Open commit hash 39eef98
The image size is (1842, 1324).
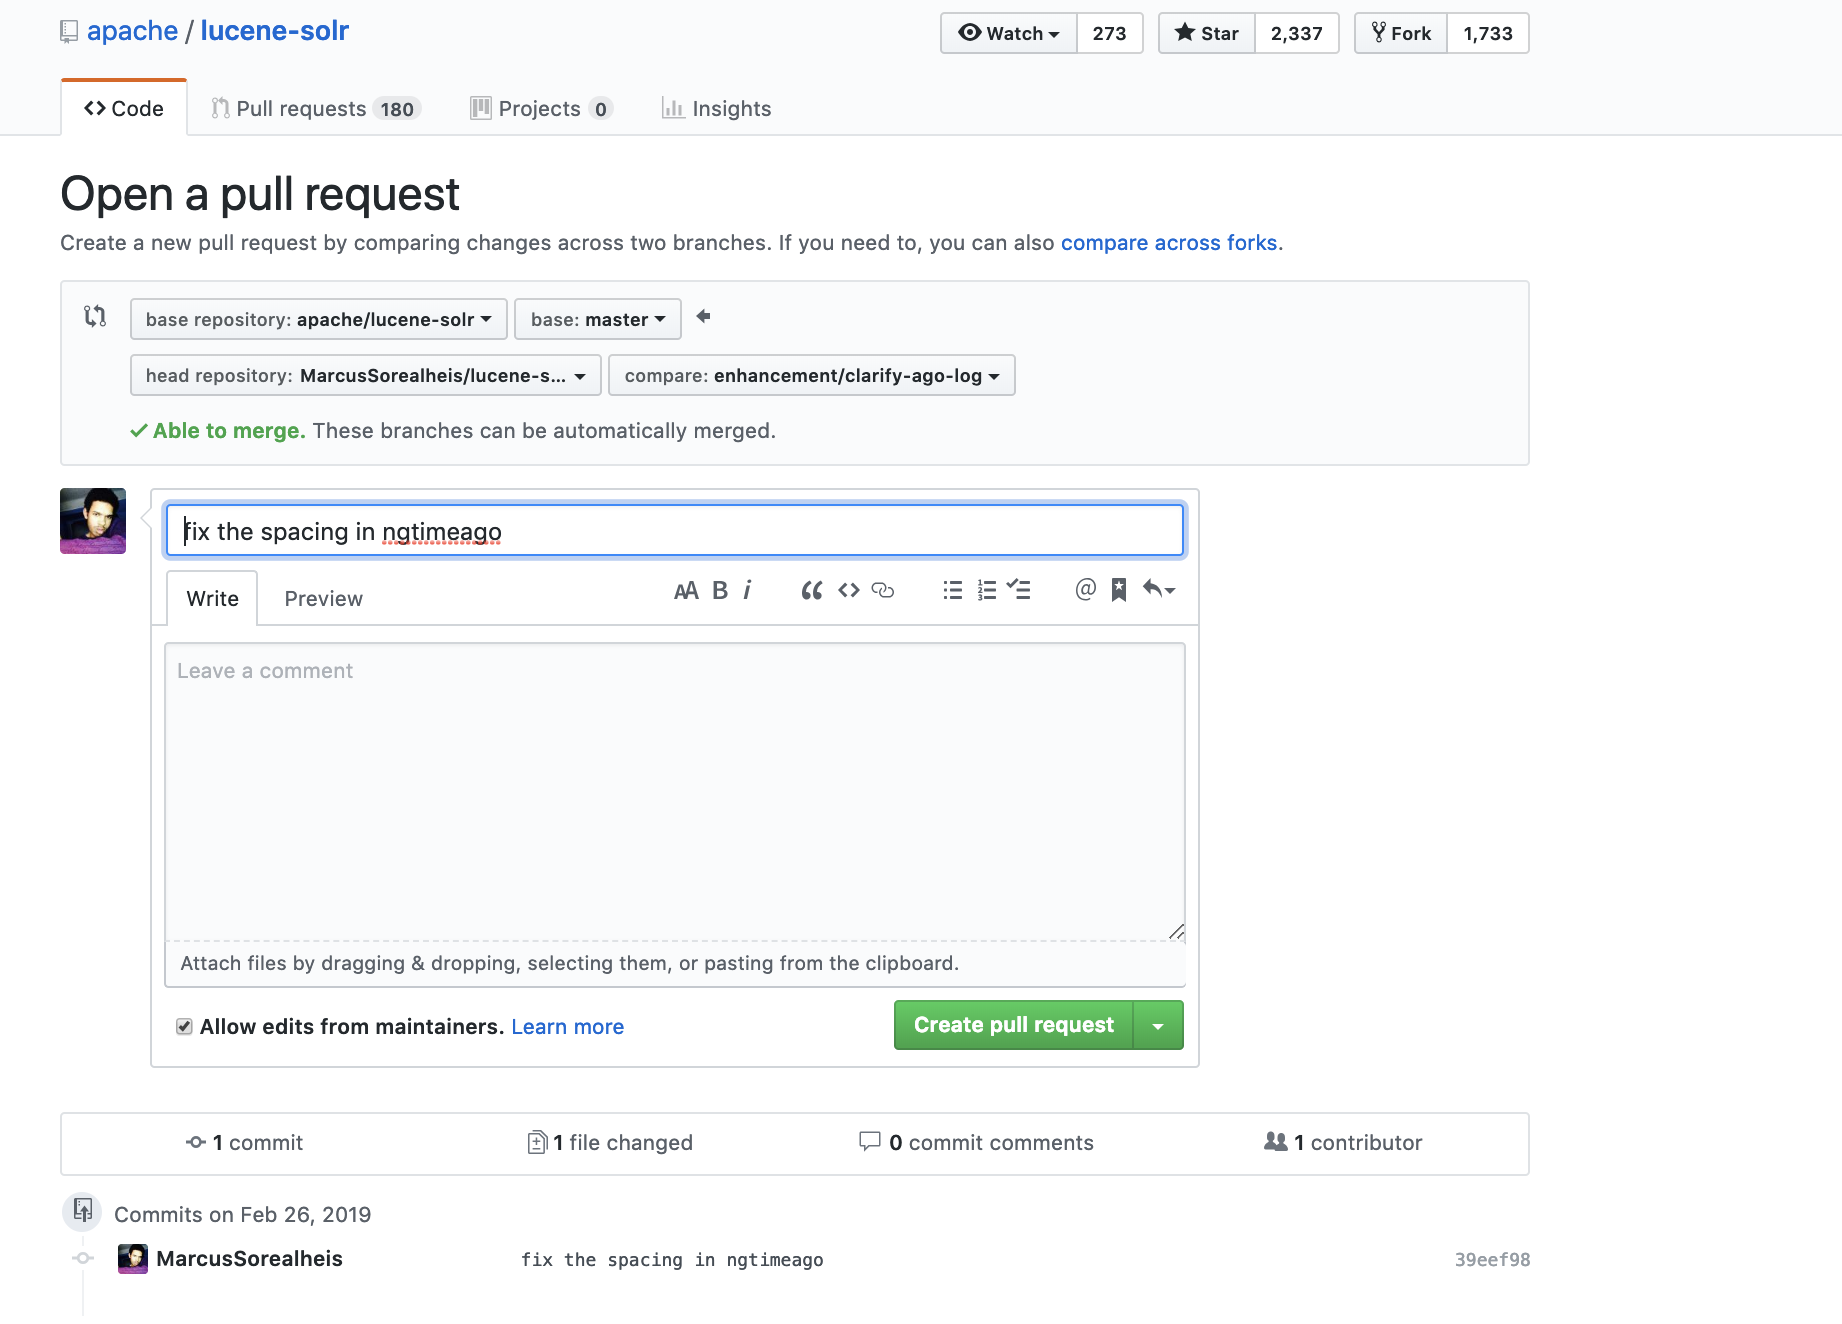(x=1492, y=1260)
